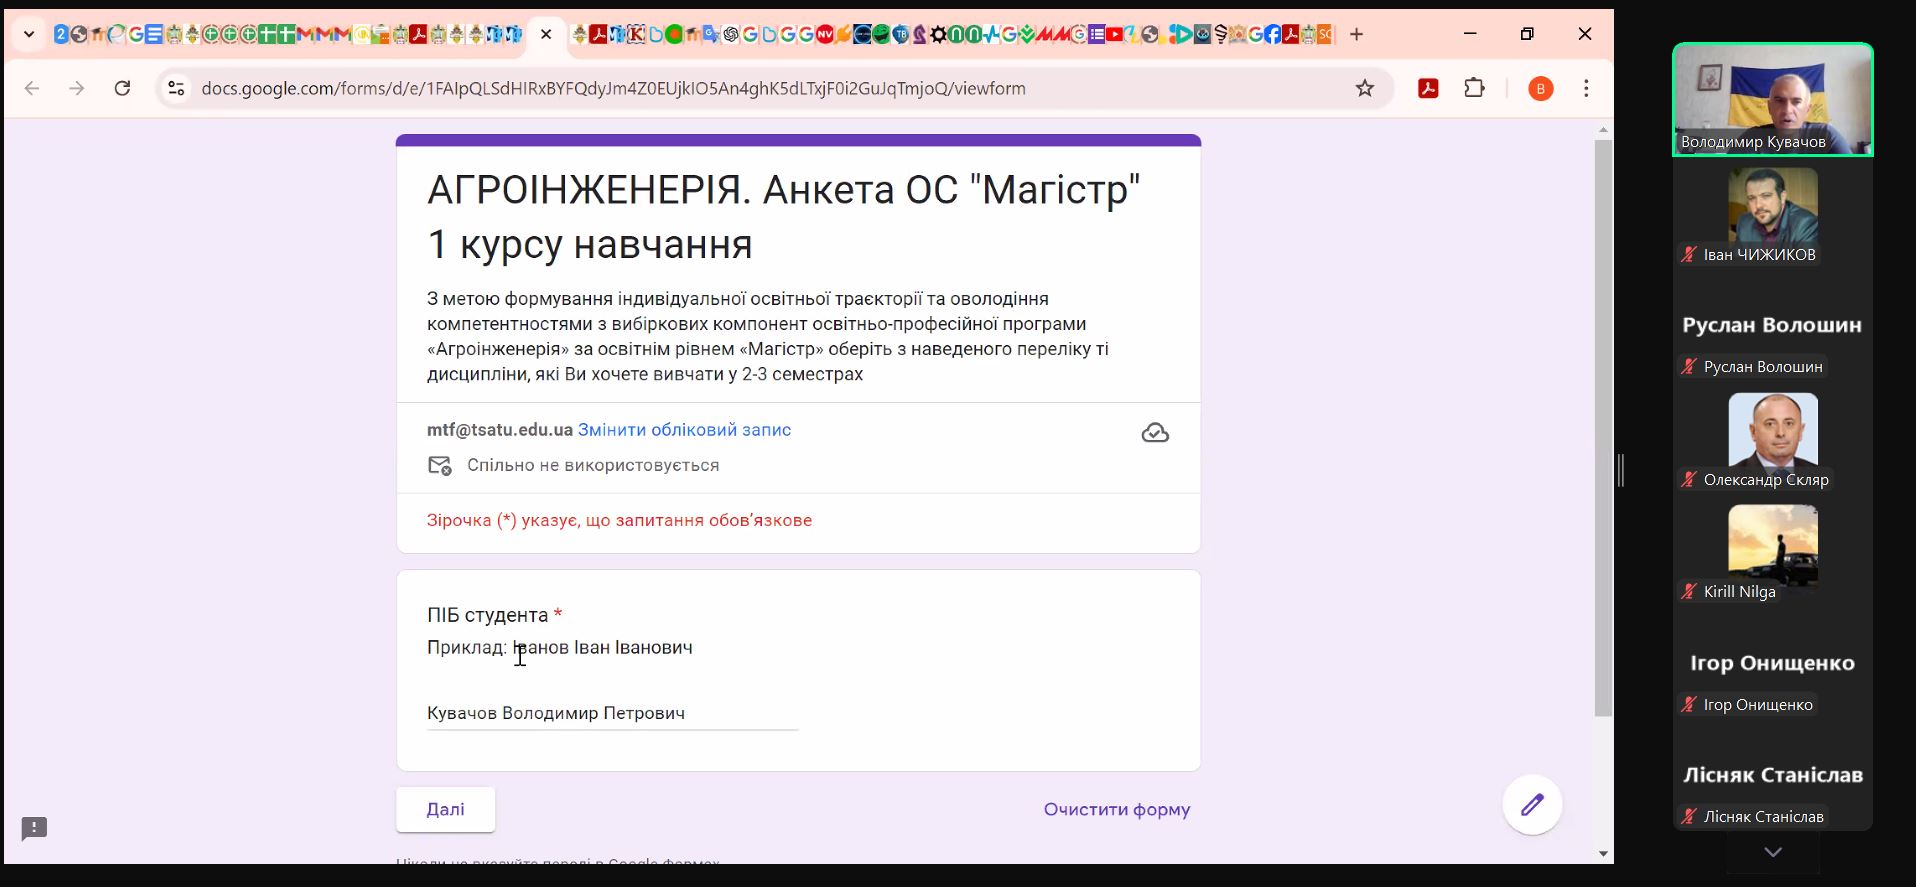Close the active Google Forms tab
The height and width of the screenshot is (887, 1916).
click(x=546, y=34)
